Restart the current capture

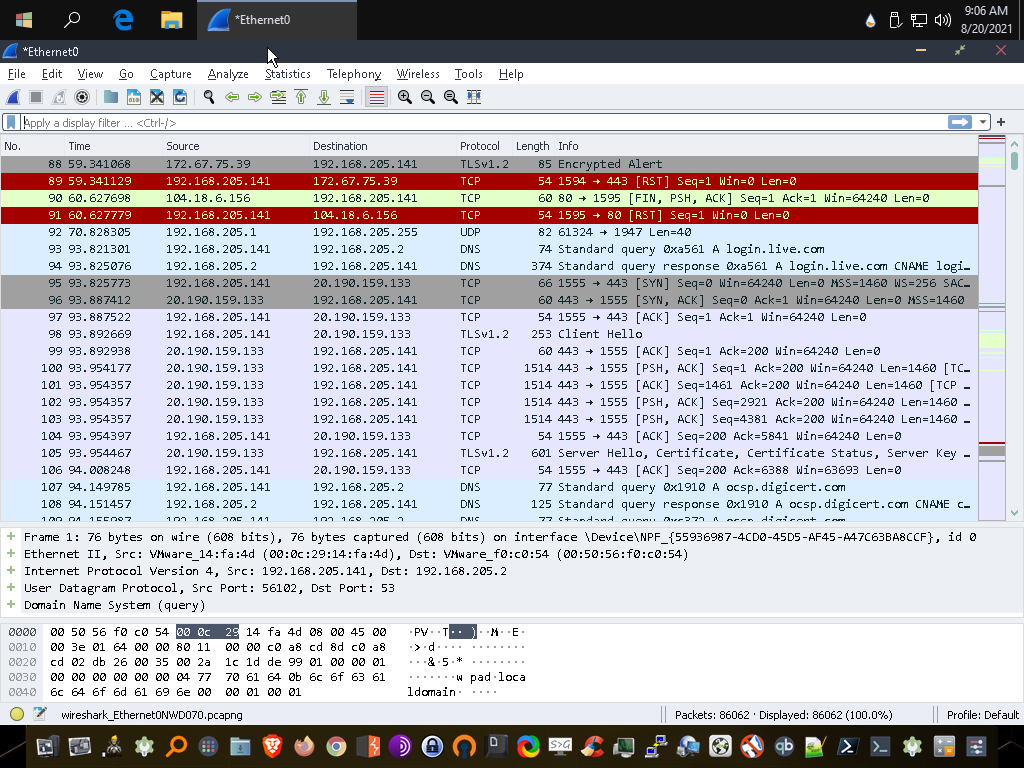(59, 97)
